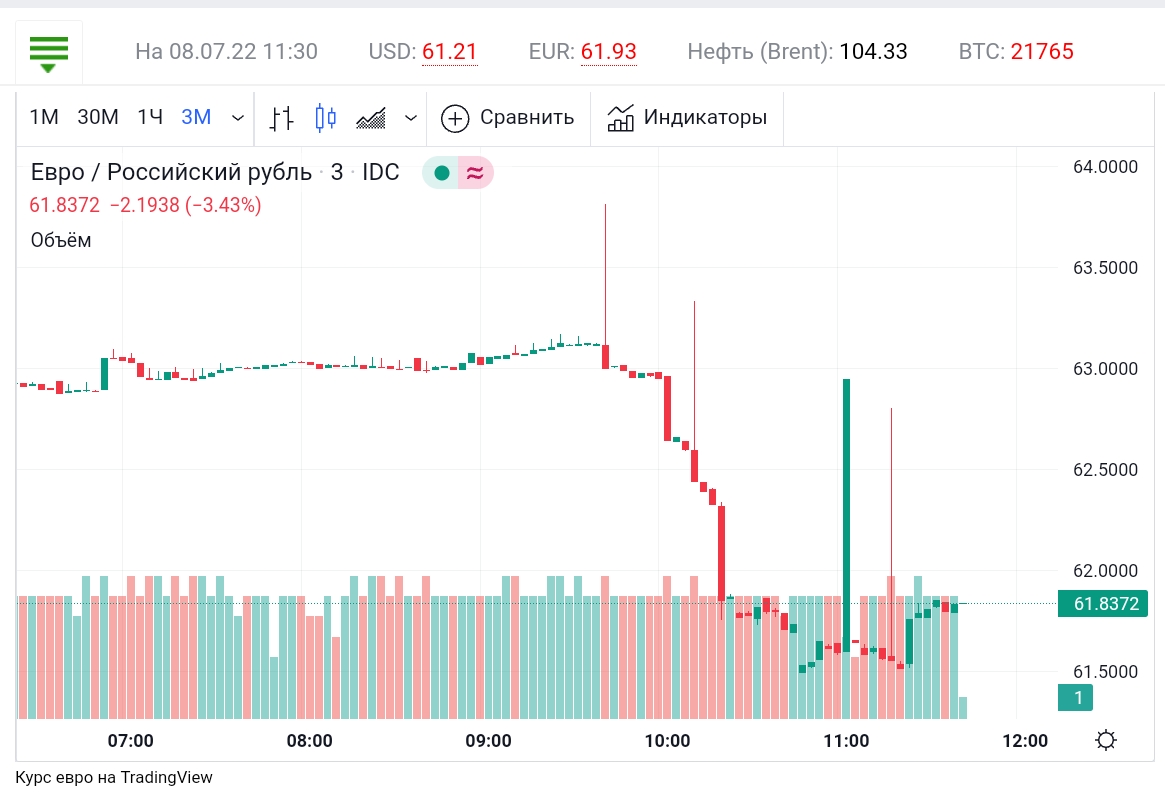The height and width of the screenshot is (800, 1165).
Task: Open the Indicators chart icon
Action: (620, 118)
